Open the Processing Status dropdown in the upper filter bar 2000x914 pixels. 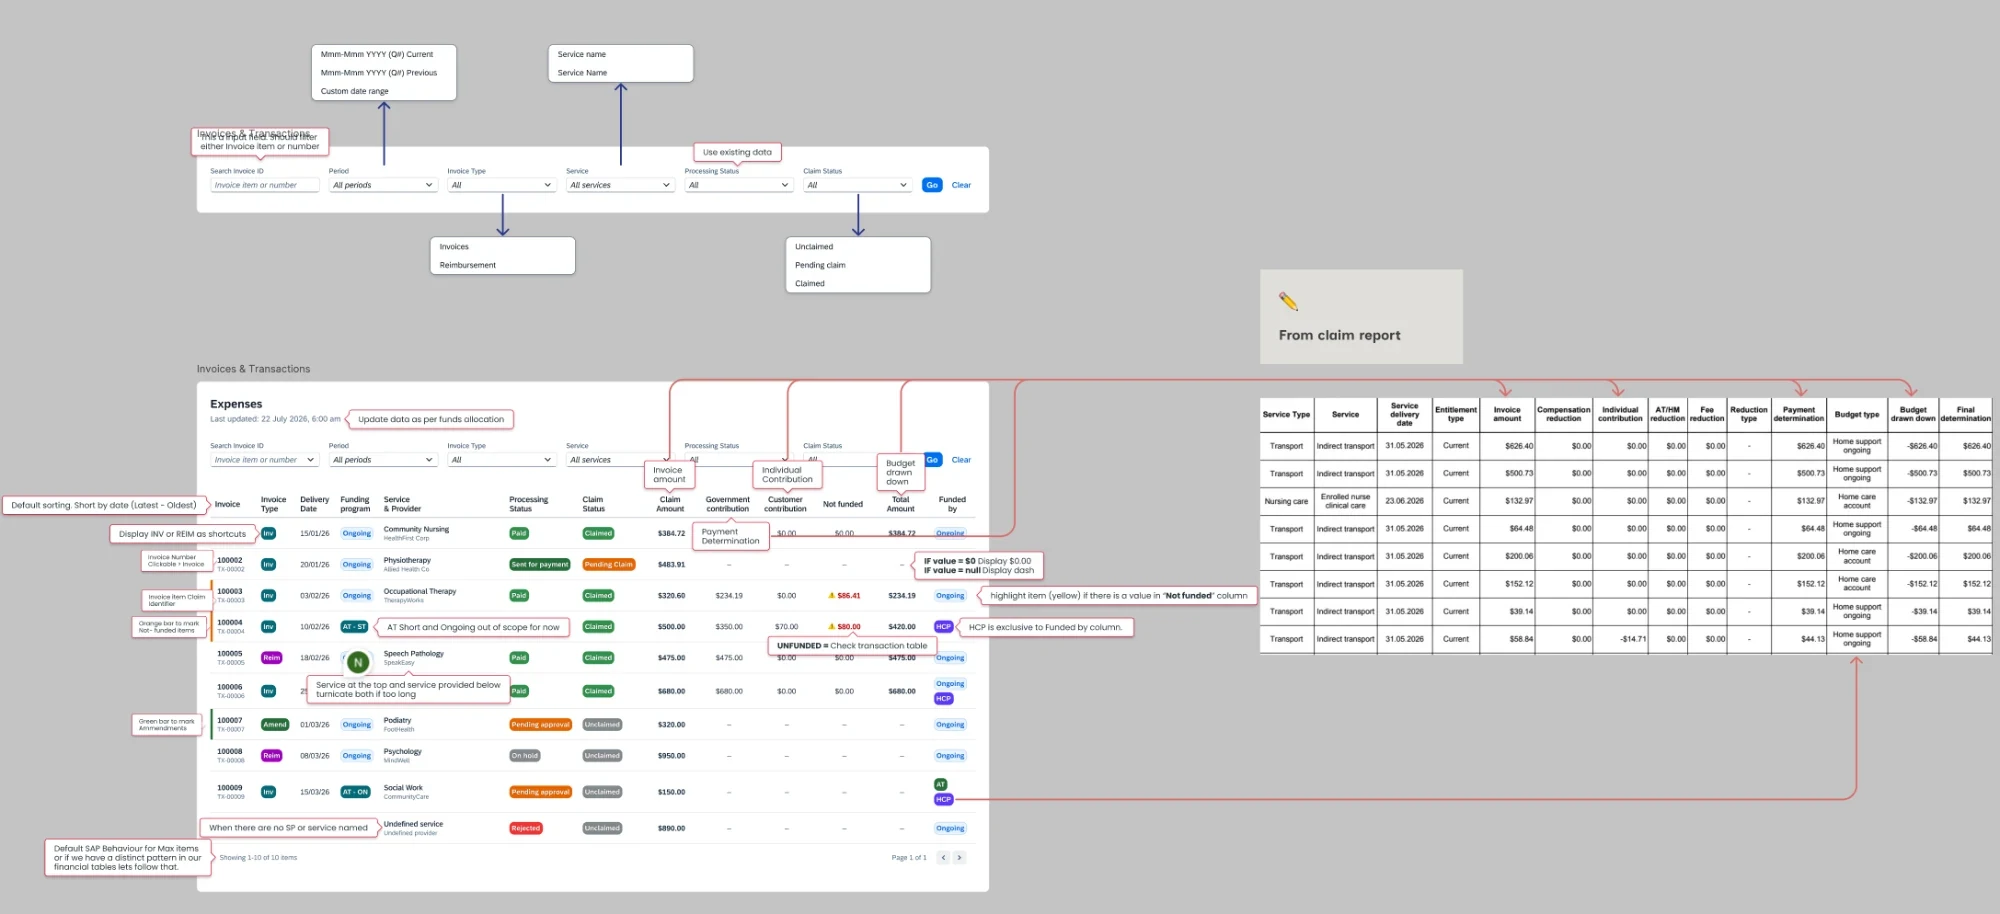point(739,185)
